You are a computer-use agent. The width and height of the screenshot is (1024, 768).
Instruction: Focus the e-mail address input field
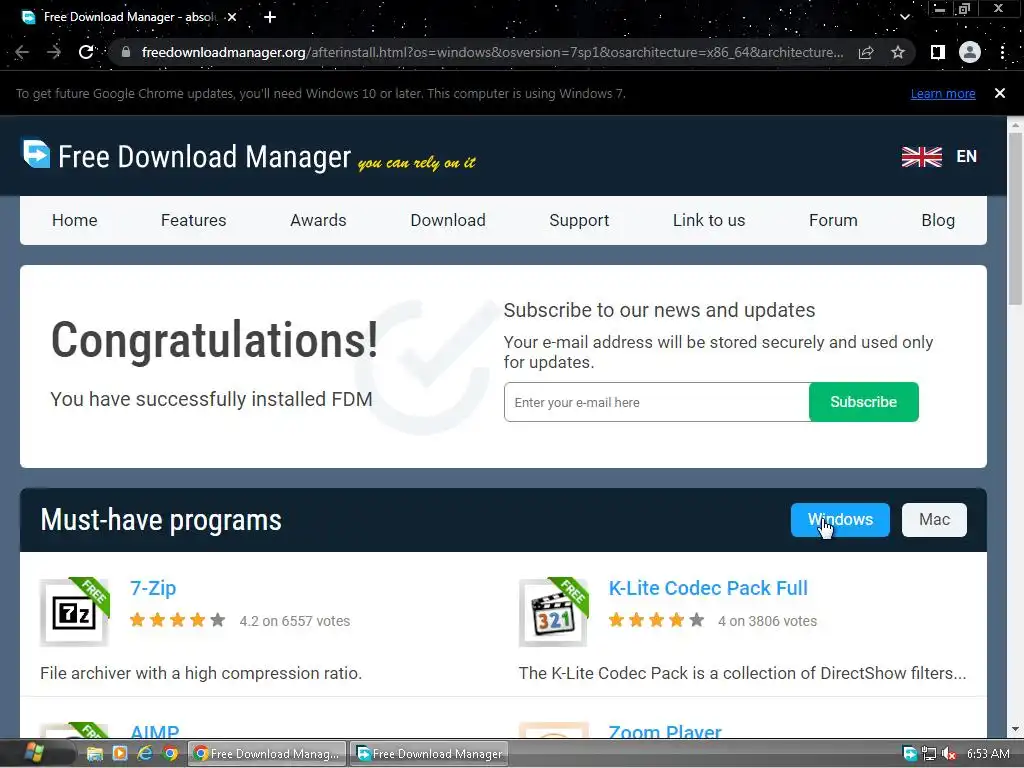pyautogui.click(x=656, y=402)
